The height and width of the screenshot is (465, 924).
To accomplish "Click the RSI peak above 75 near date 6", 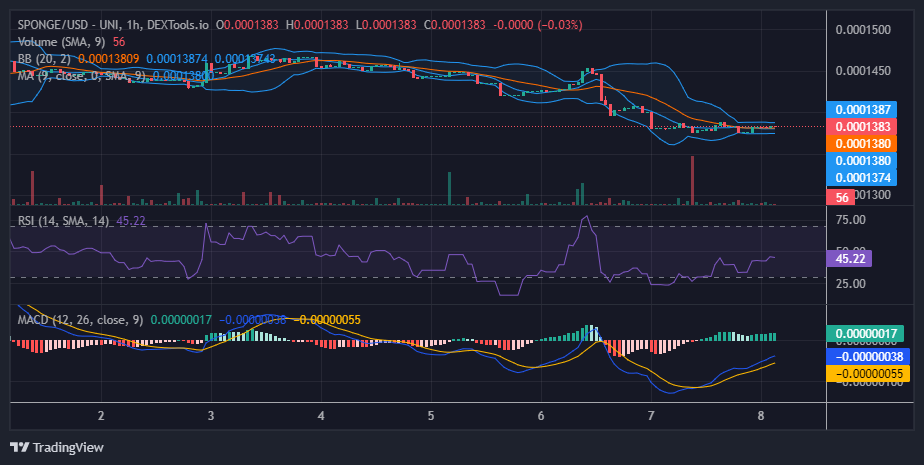I will [x=586, y=217].
